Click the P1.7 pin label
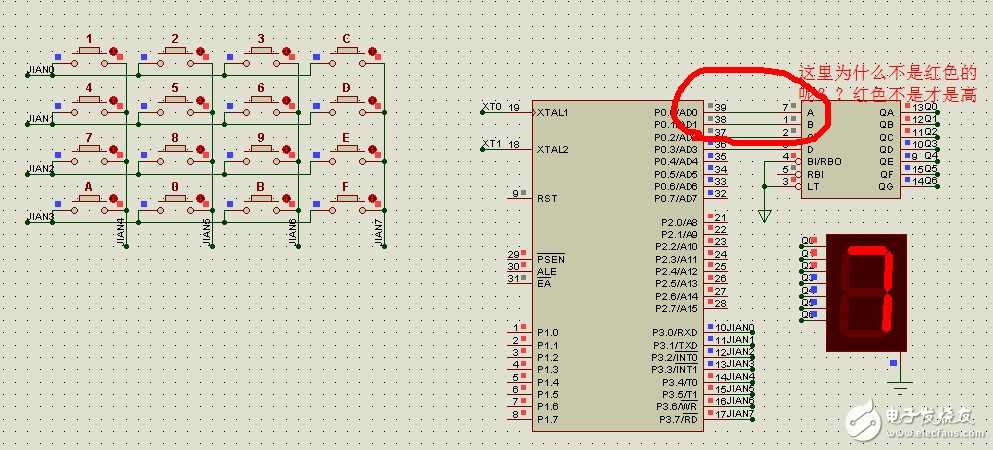The width and height of the screenshot is (993, 450). click(548, 419)
